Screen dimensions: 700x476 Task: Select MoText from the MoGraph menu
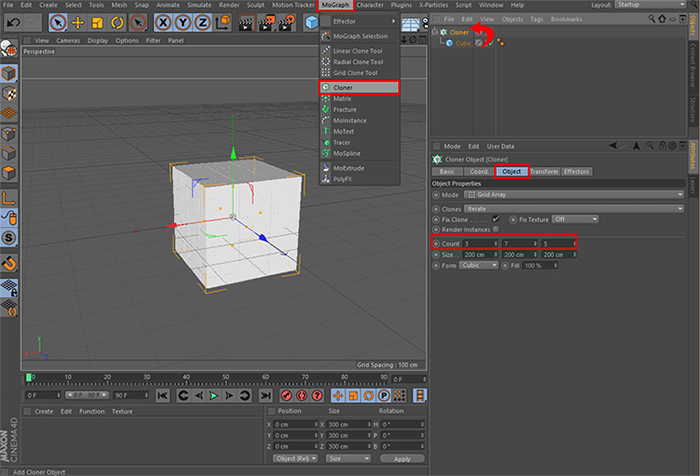pyautogui.click(x=359, y=131)
